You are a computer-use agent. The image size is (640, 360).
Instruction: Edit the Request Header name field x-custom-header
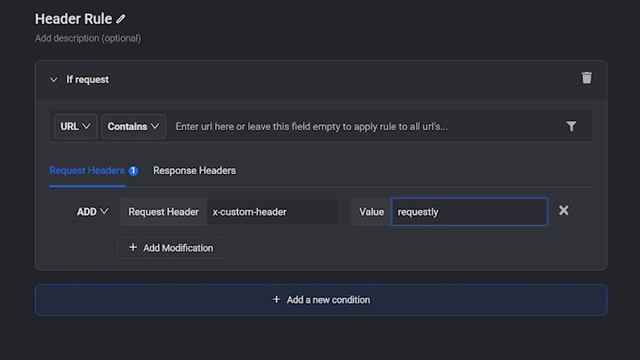pyautogui.click(x=273, y=212)
